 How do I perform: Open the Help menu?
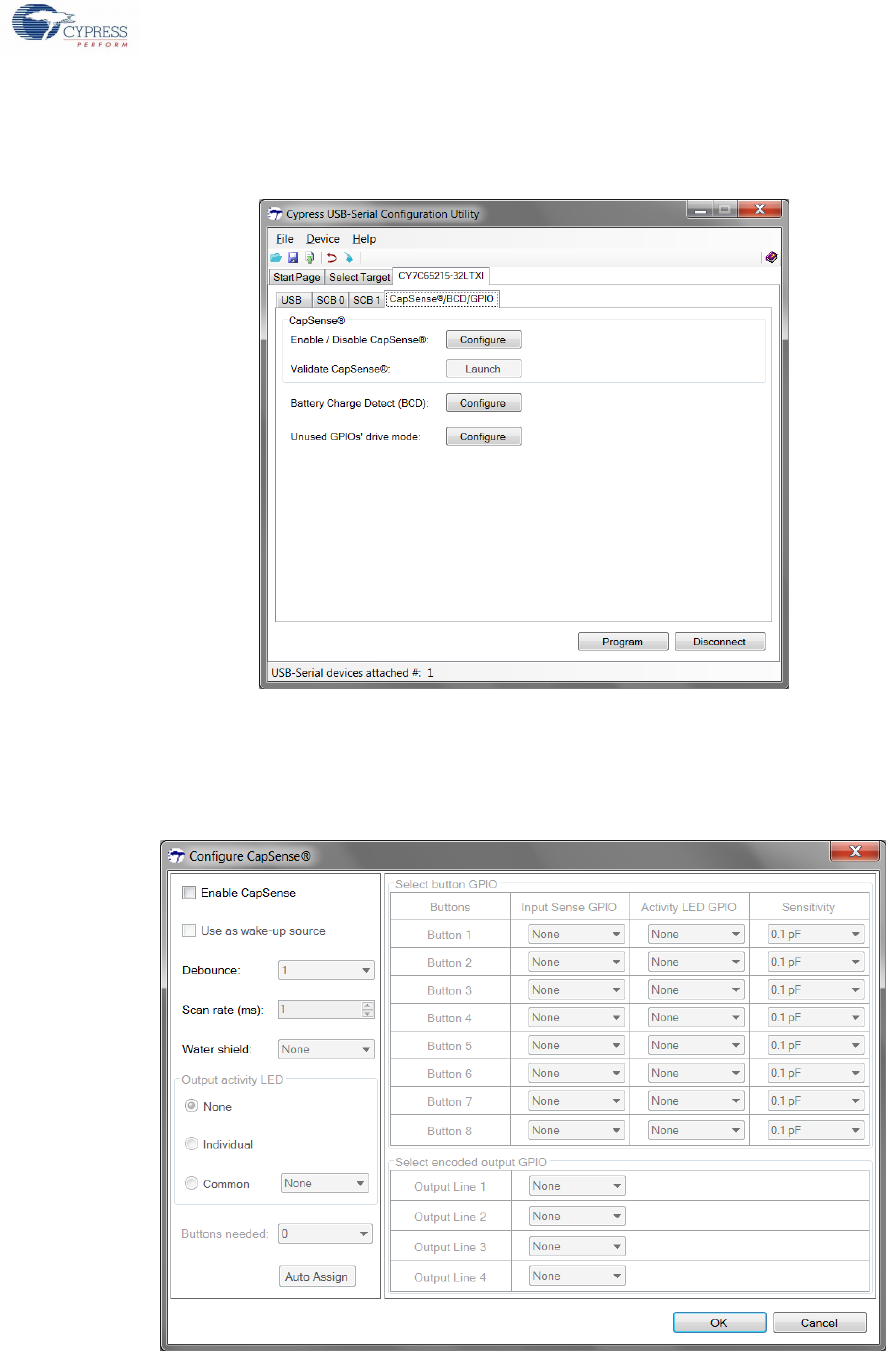364,239
